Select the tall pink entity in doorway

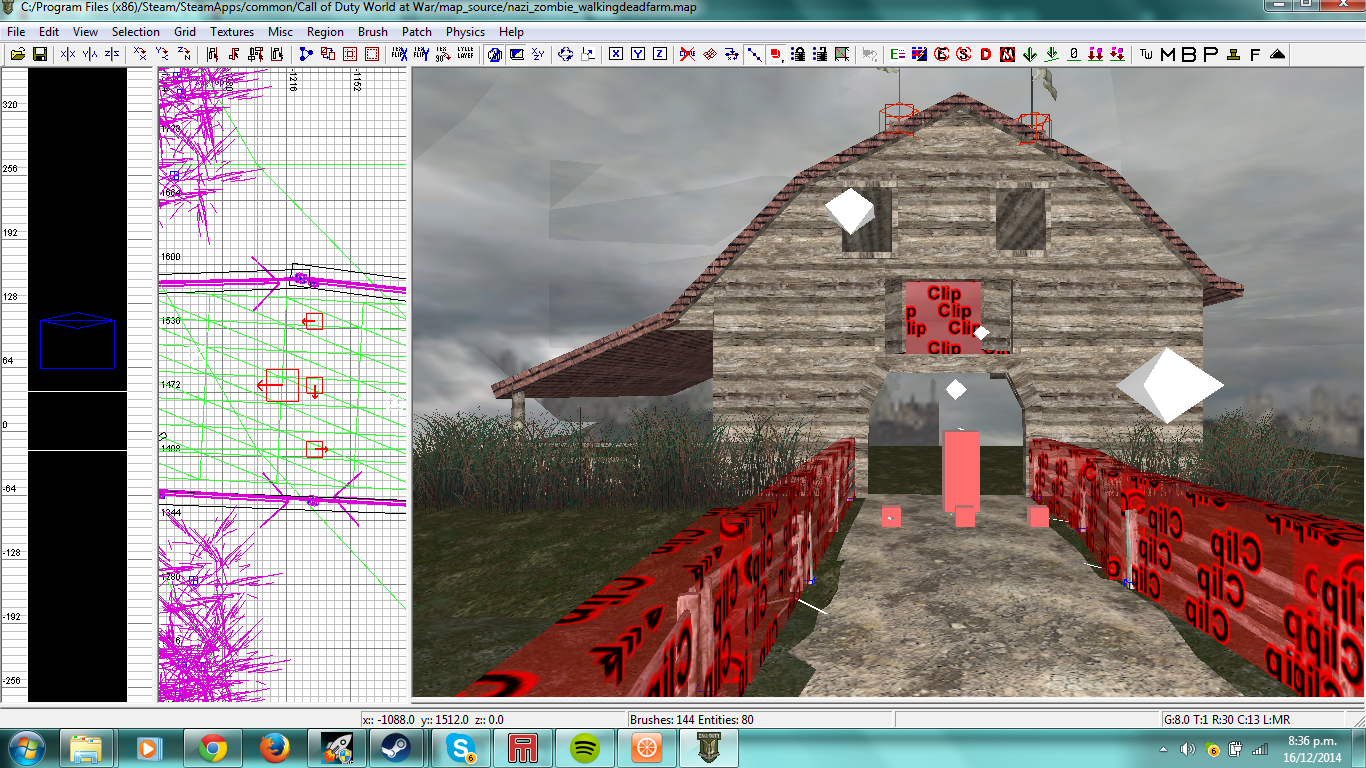click(x=961, y=470)
